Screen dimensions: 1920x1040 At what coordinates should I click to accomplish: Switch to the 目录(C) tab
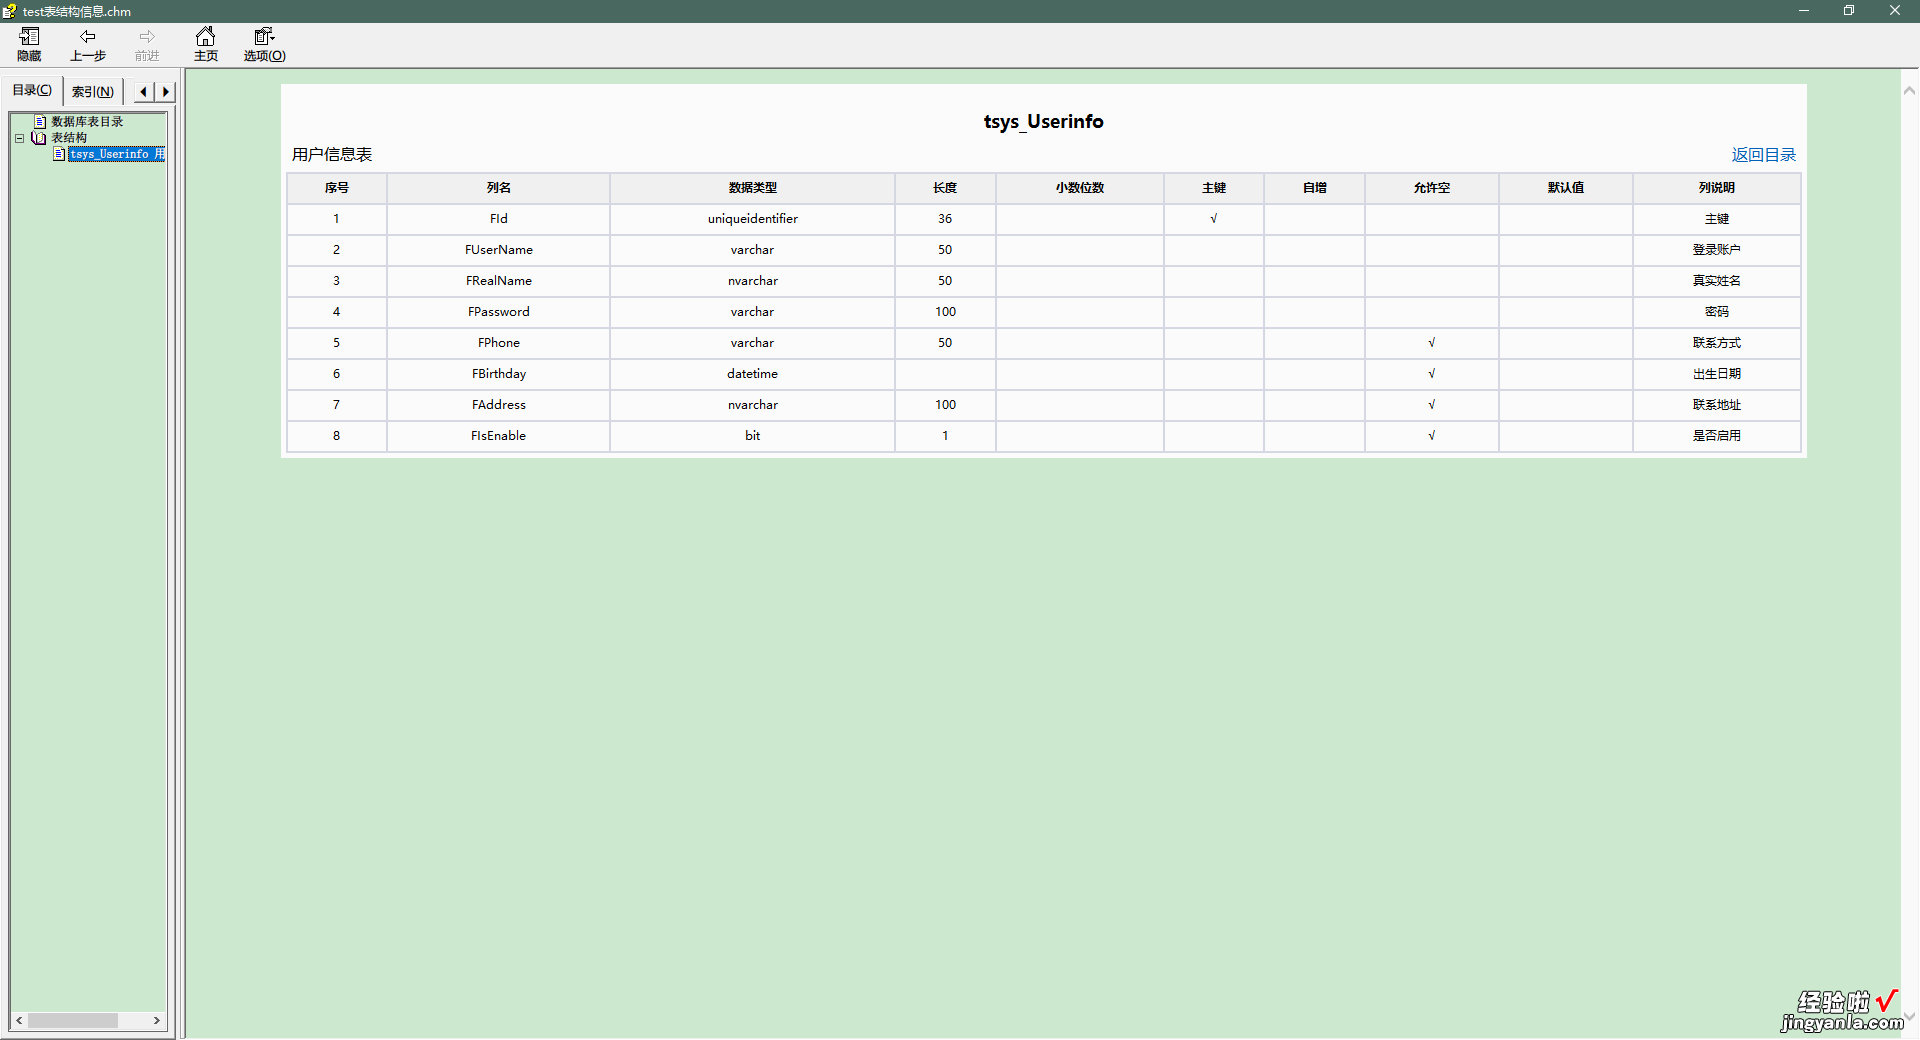click(32, 90)
